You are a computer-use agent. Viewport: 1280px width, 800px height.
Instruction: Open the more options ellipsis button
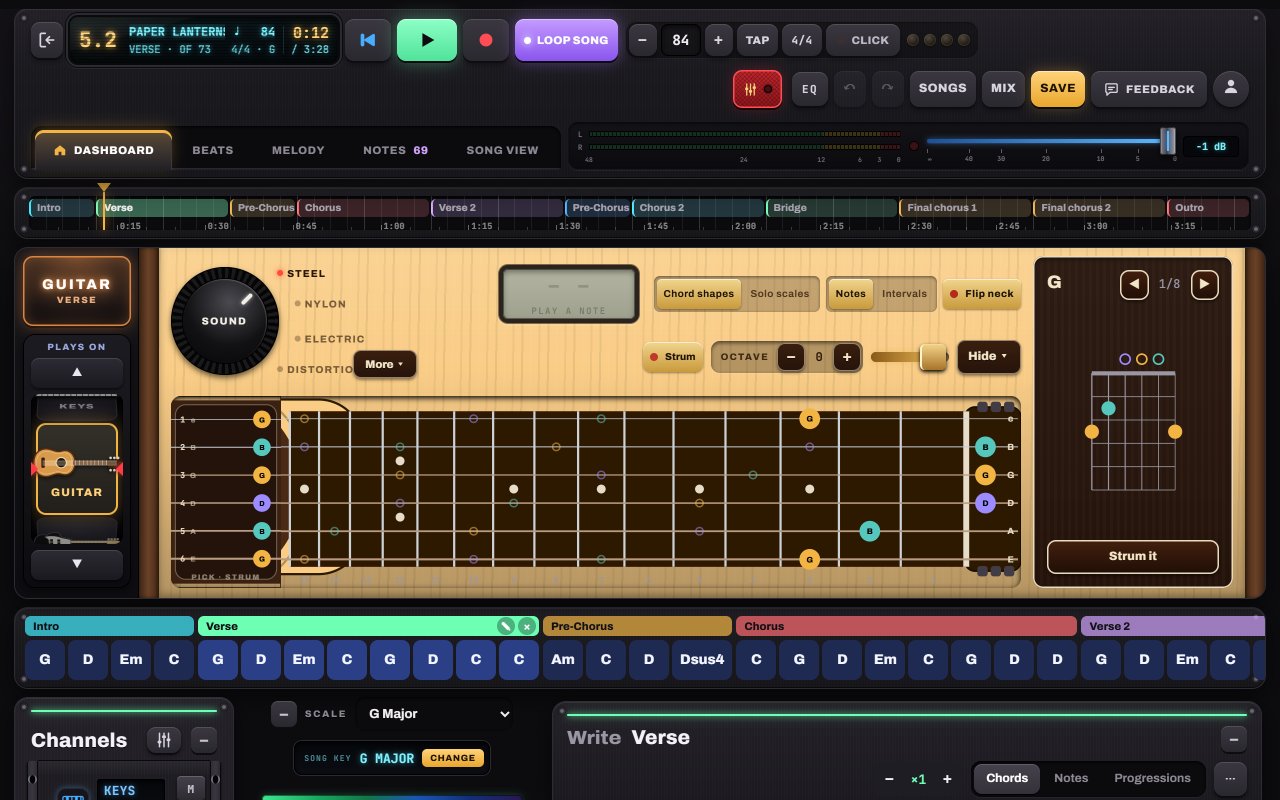click(x=1230, y=778)
